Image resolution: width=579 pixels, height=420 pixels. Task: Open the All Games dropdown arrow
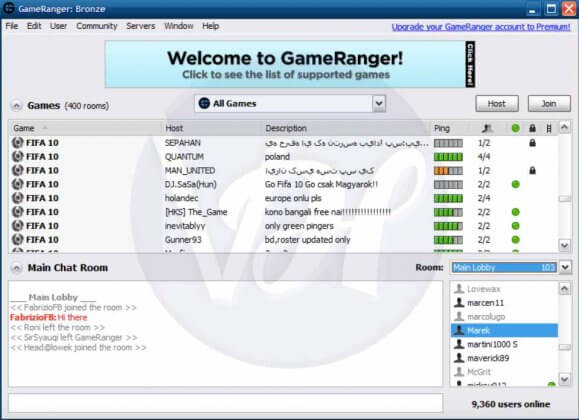[379, 103]
